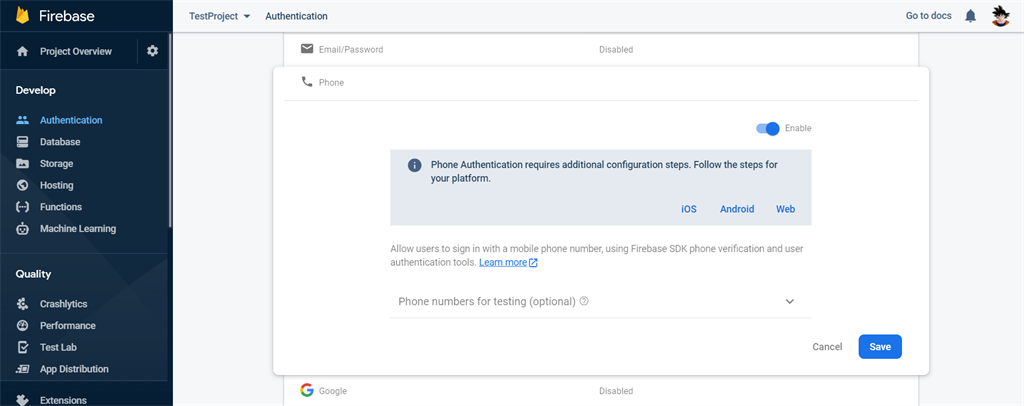Click the Save button
Screen dimensions: 1024x406
[x=880, y=347]
